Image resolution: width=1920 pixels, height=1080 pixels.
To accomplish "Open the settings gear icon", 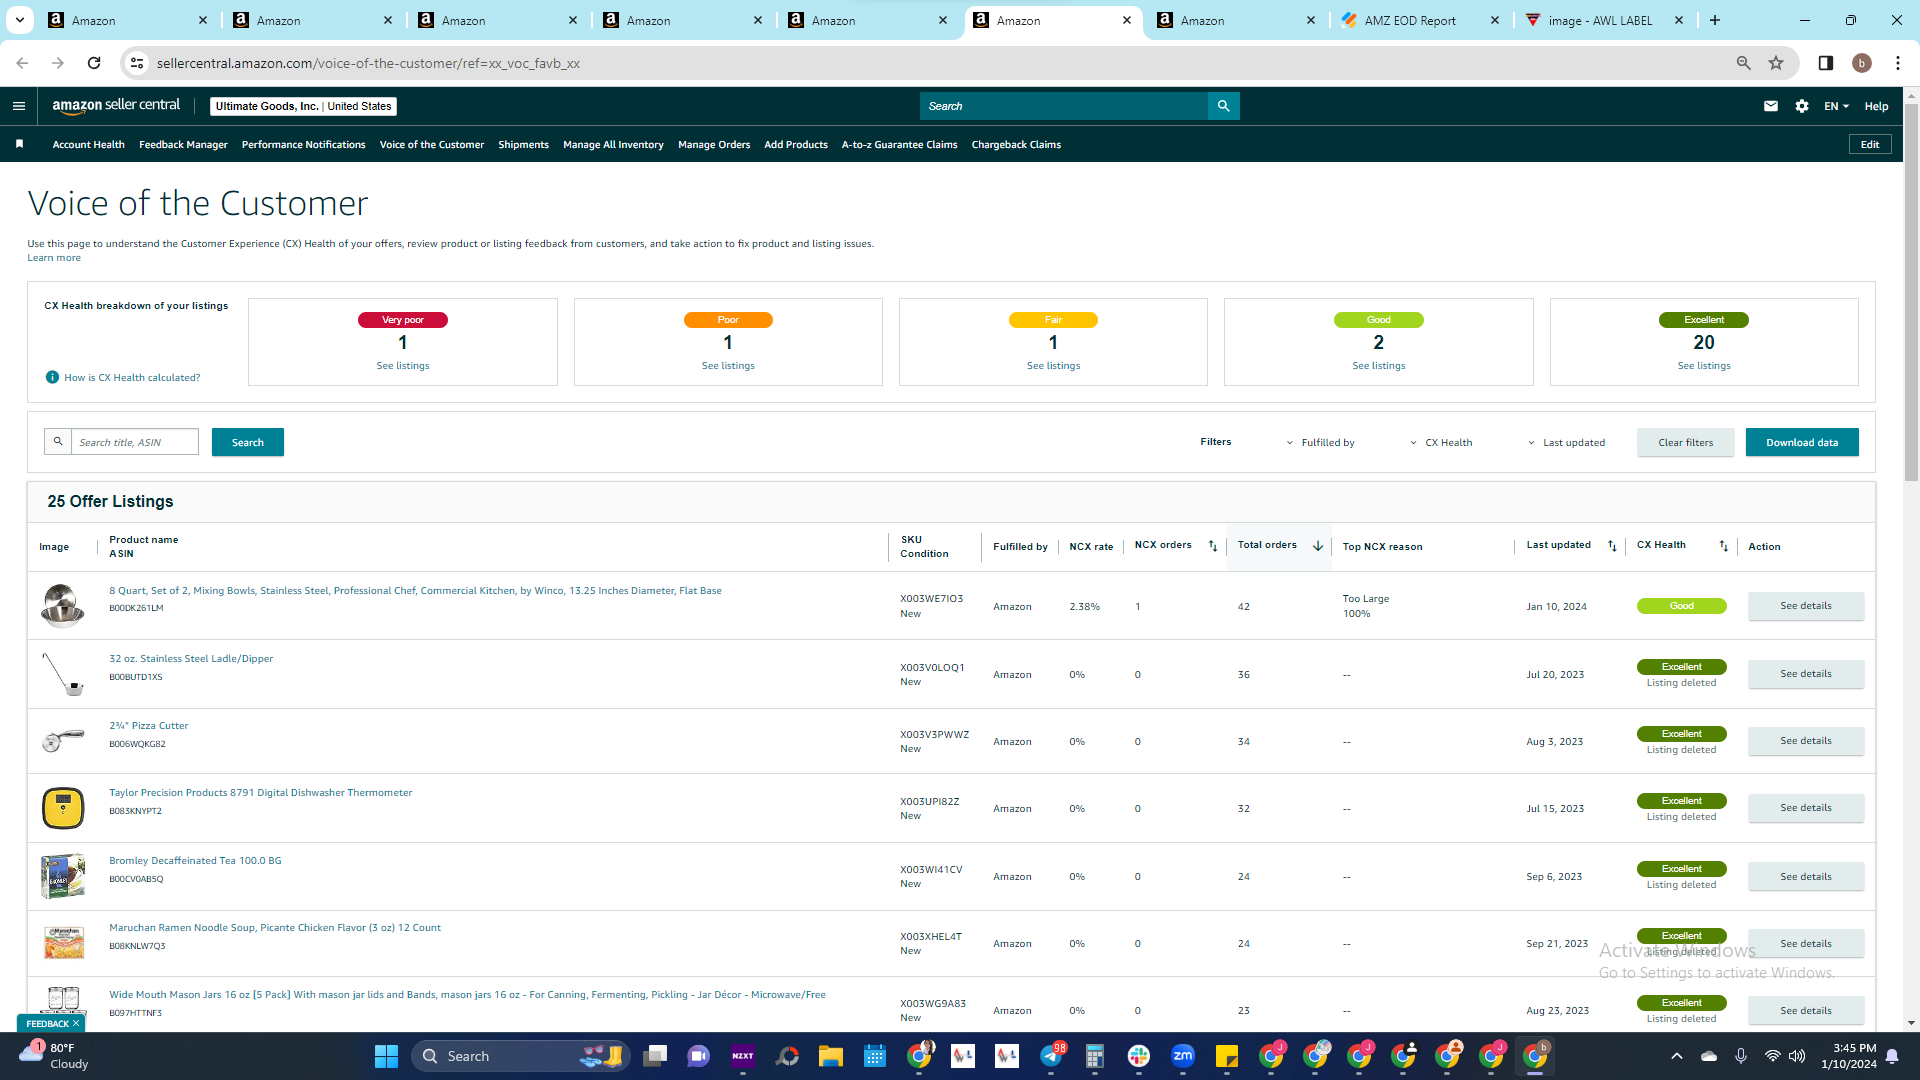I will (1802, 106).
